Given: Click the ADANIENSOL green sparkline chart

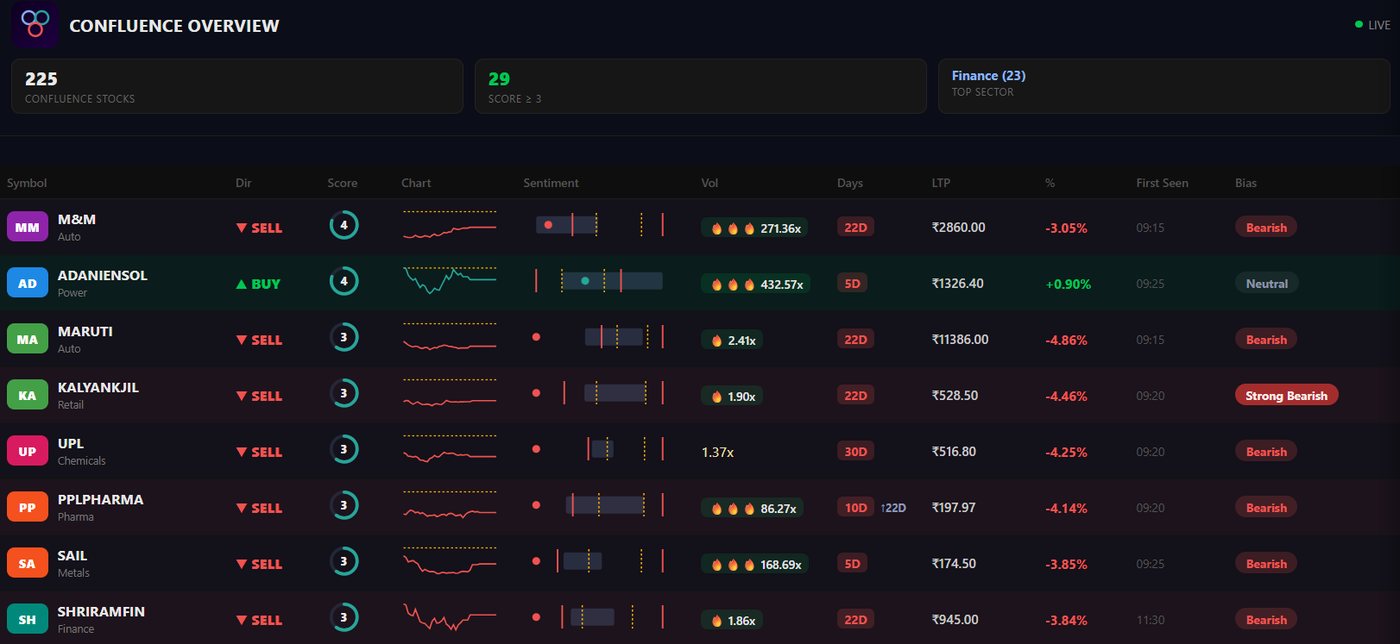Looking at the screenshot, I should tap(450, 280).
